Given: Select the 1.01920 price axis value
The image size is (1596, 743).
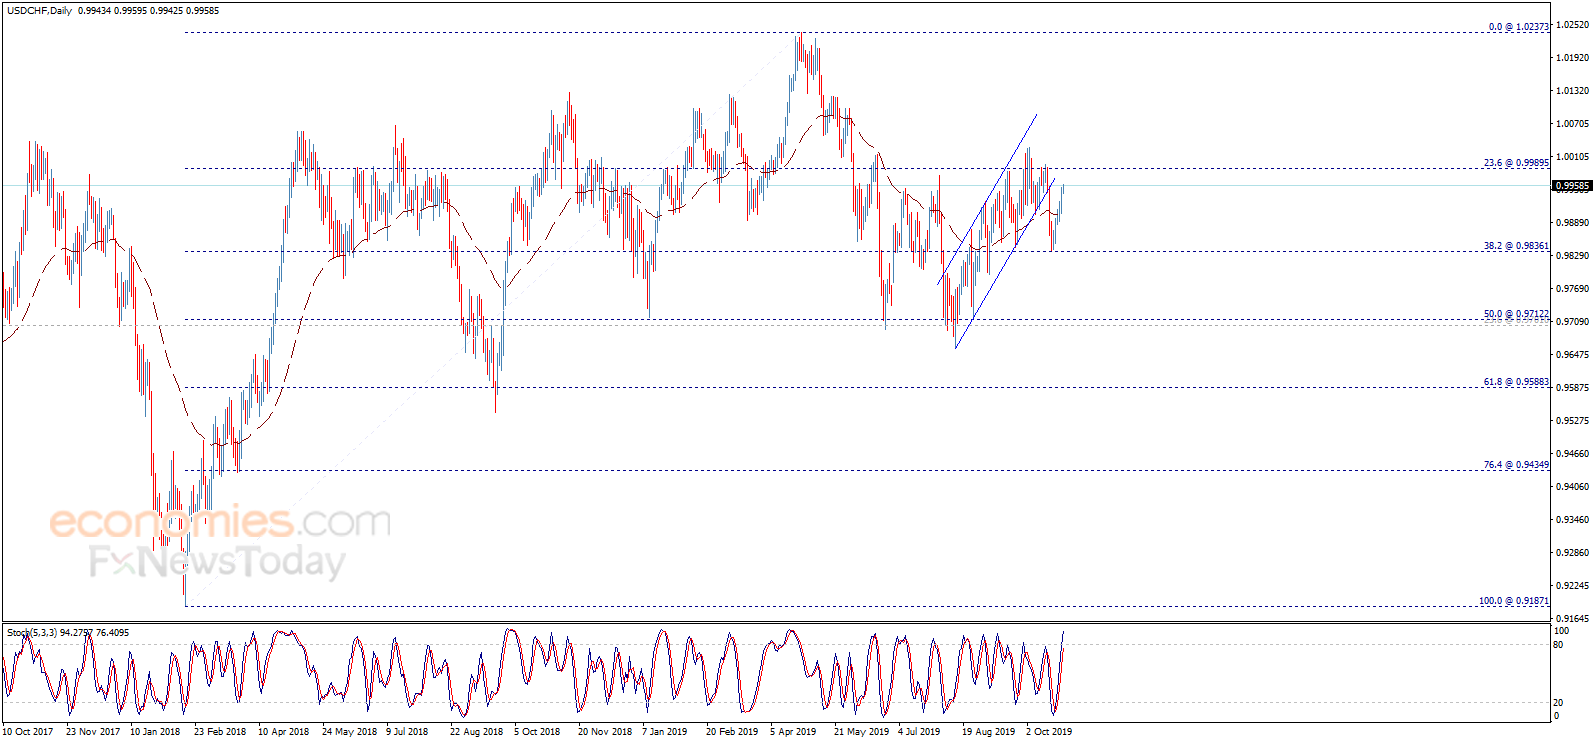Looking at the screenshot, I should [x=1572, y=58].
